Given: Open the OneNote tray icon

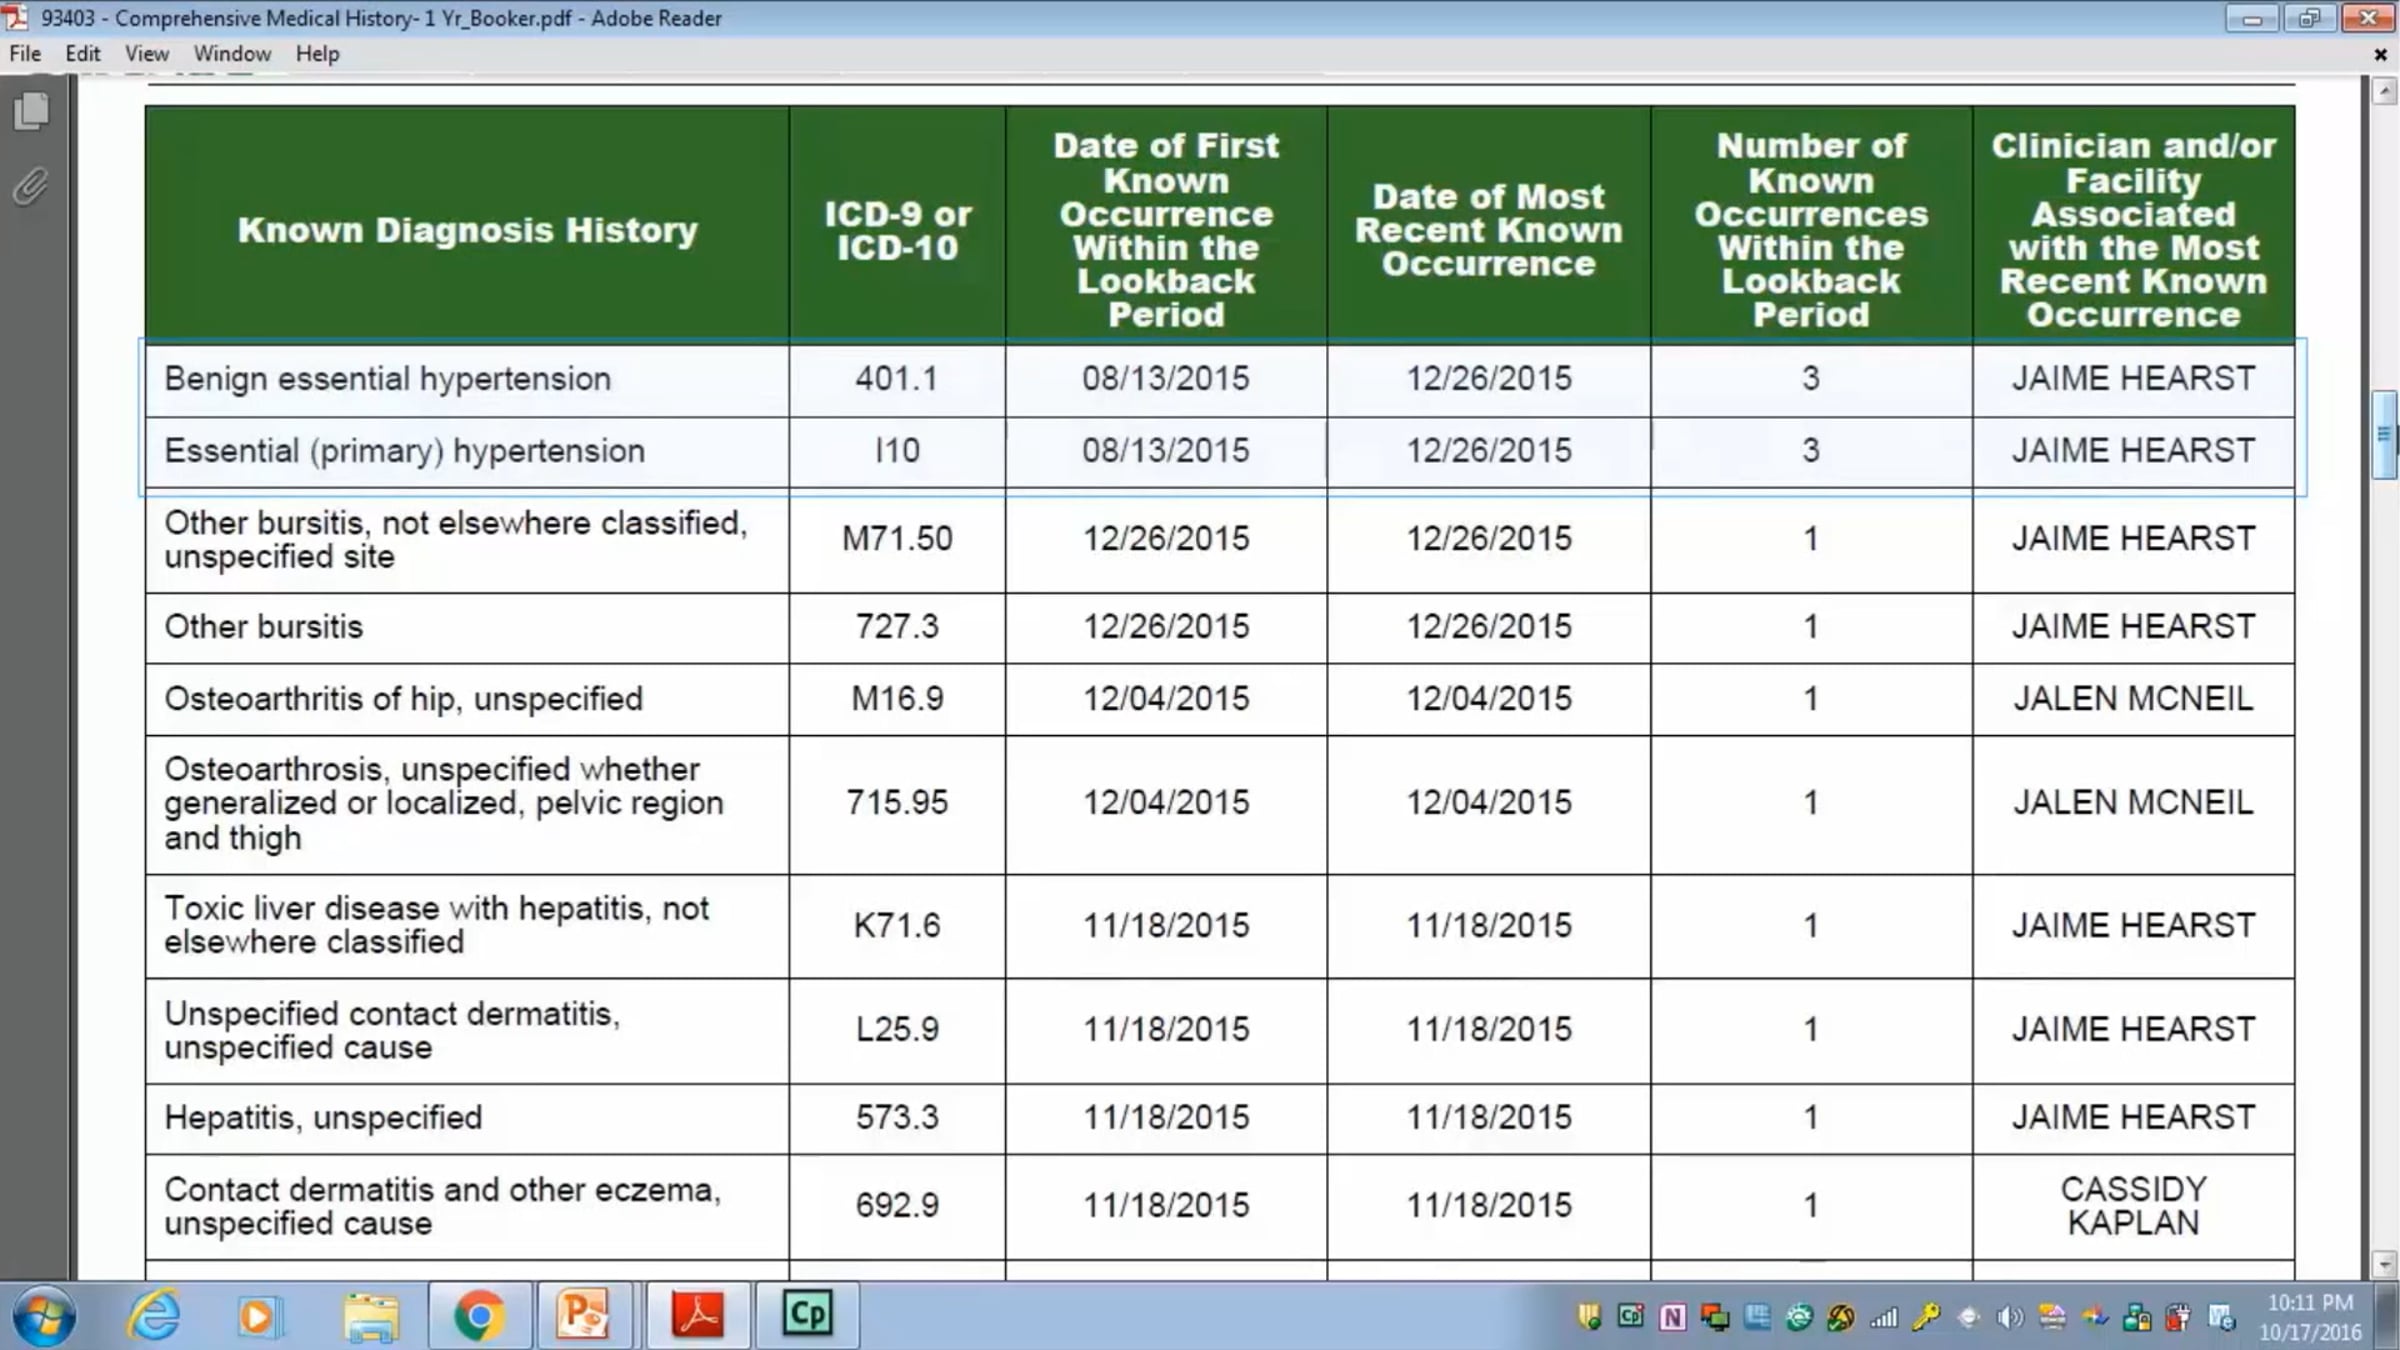Looking at the screenshot, I should pyautogui.click(x=1672, y=1318).
